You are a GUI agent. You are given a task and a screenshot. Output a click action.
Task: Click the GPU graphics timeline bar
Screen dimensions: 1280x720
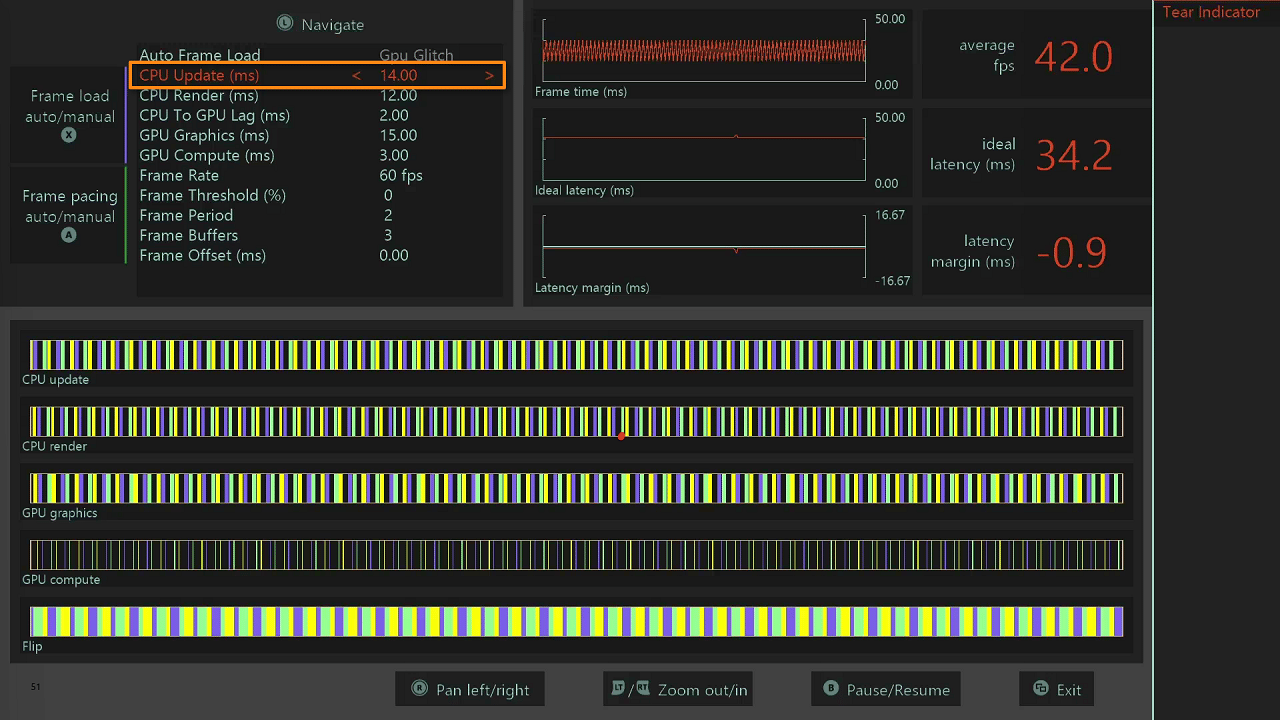576,488
